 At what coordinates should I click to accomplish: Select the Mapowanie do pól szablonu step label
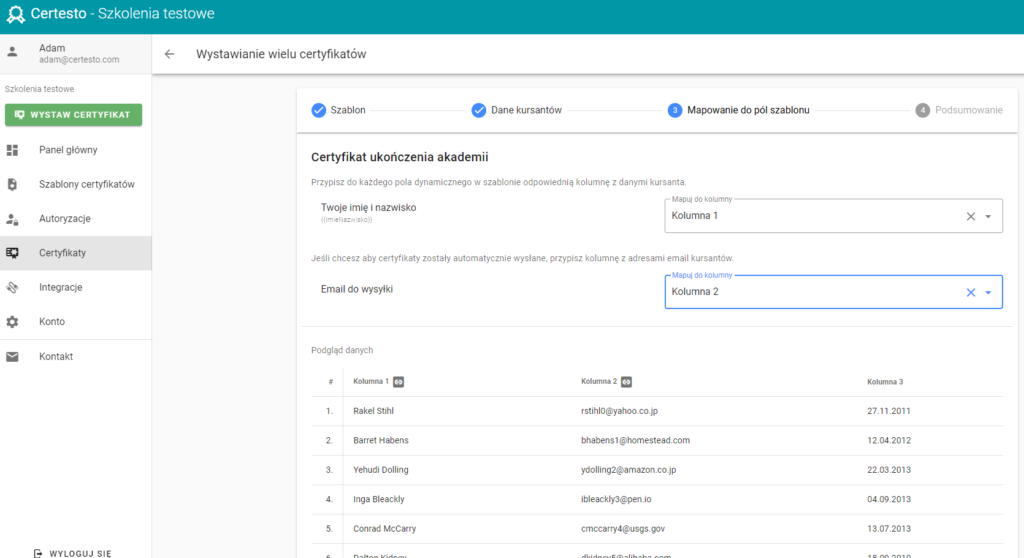click(x=748, y=110)
